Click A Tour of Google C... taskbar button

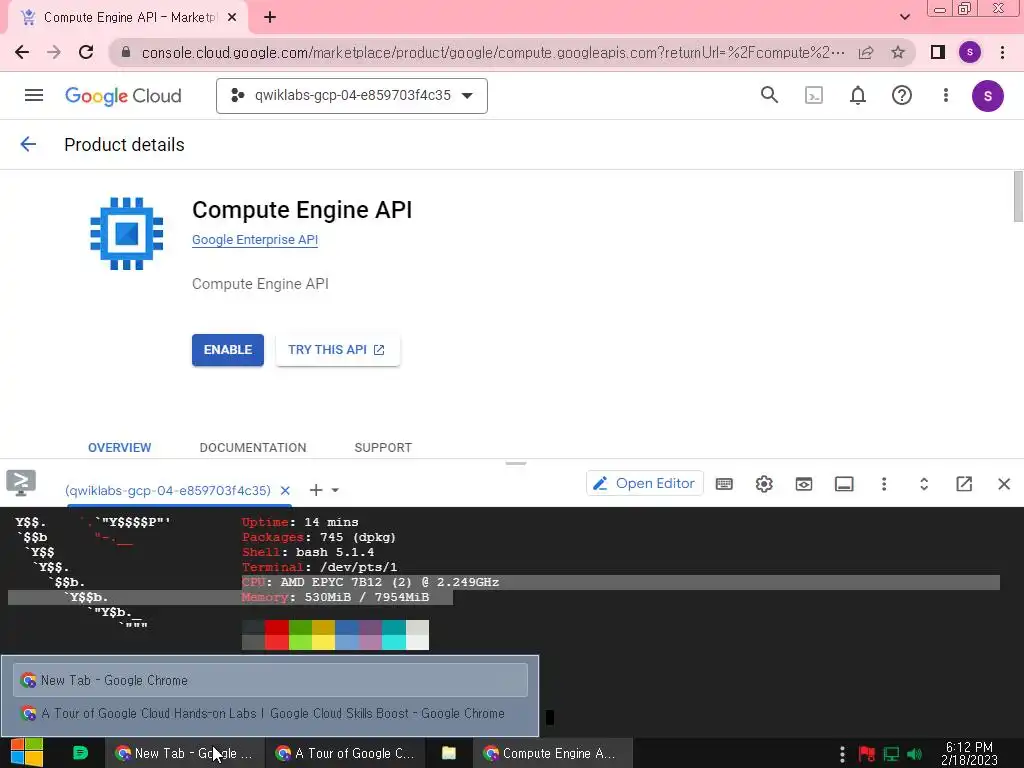[x=345, y=753]
